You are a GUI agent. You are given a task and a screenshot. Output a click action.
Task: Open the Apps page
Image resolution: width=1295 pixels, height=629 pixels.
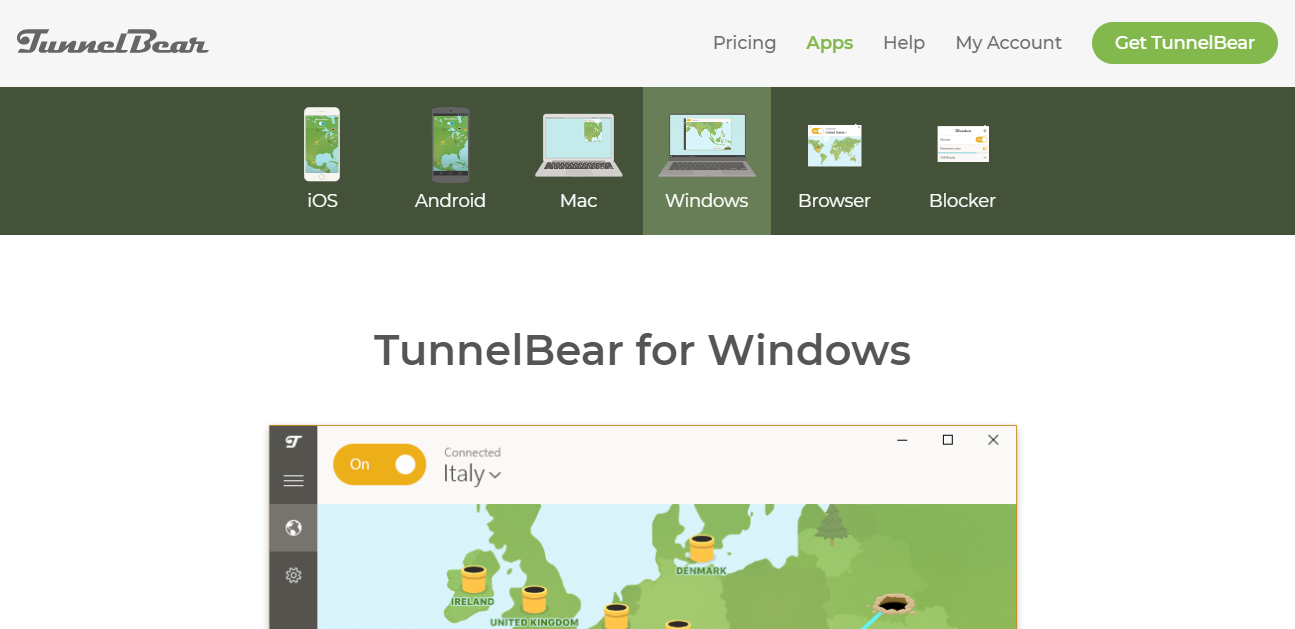829,43
